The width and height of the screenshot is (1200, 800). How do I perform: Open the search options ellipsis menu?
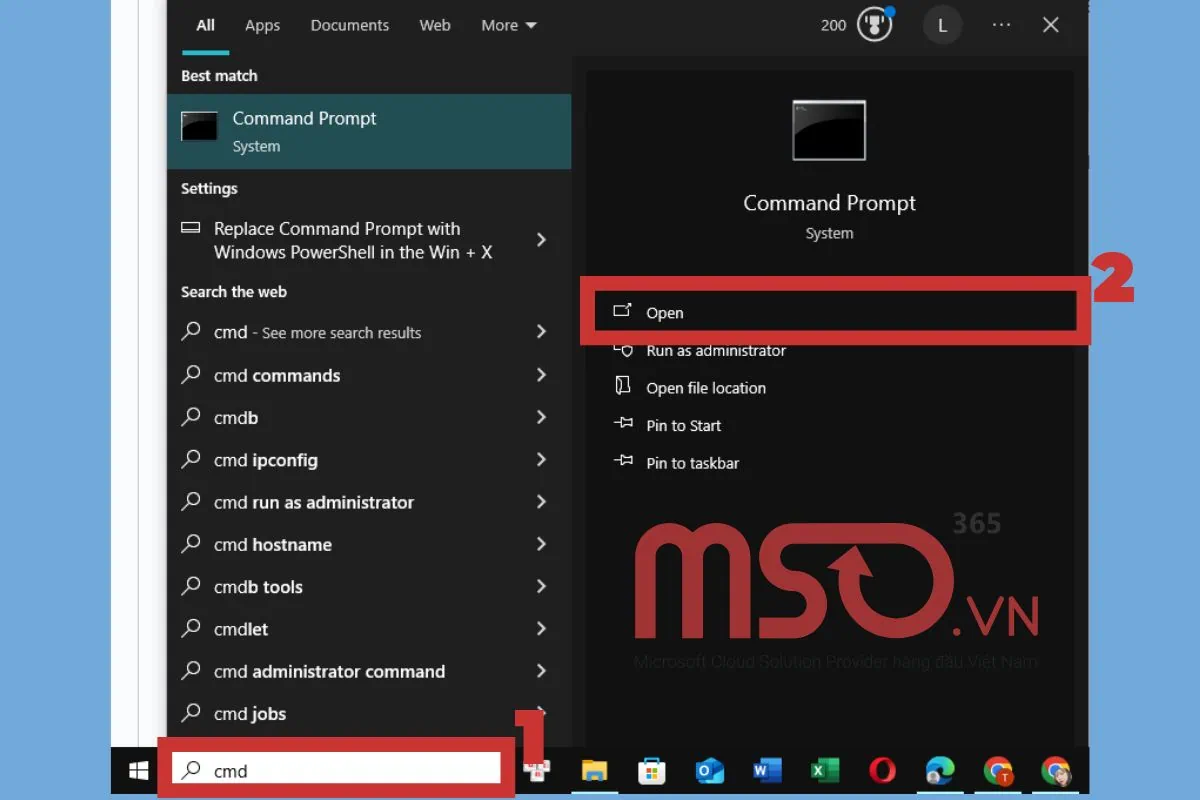pos(1001,25)
